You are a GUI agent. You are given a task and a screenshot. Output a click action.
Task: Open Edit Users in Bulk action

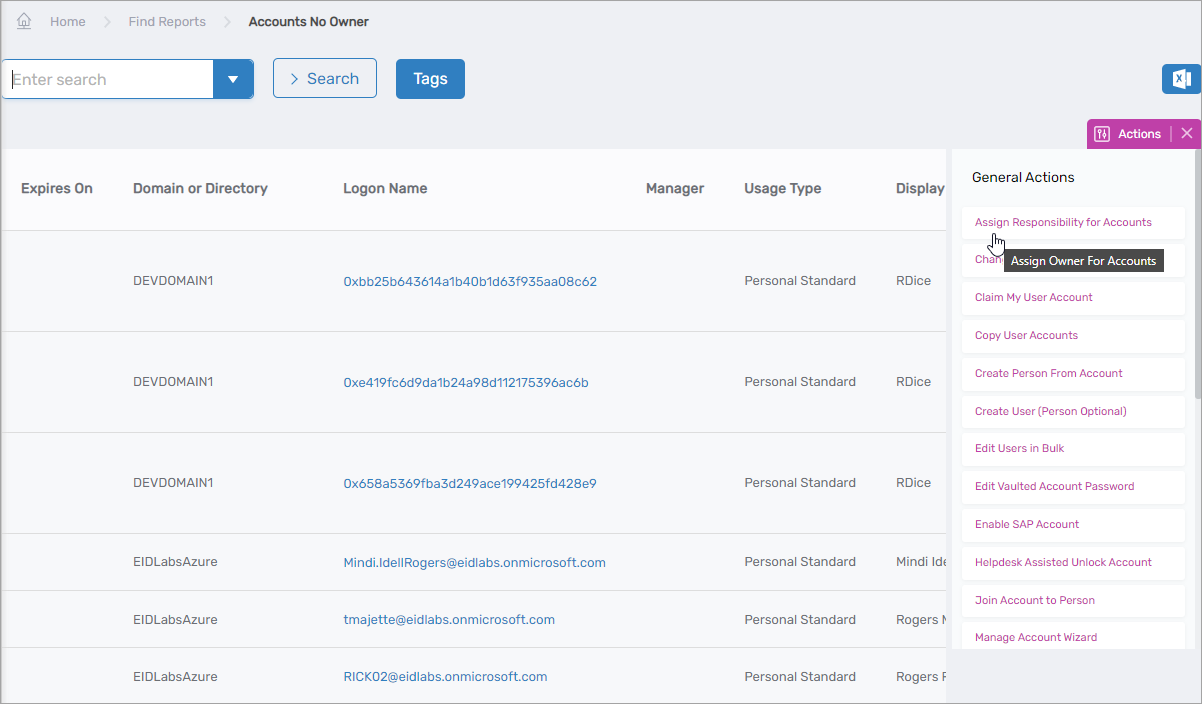1017,448
